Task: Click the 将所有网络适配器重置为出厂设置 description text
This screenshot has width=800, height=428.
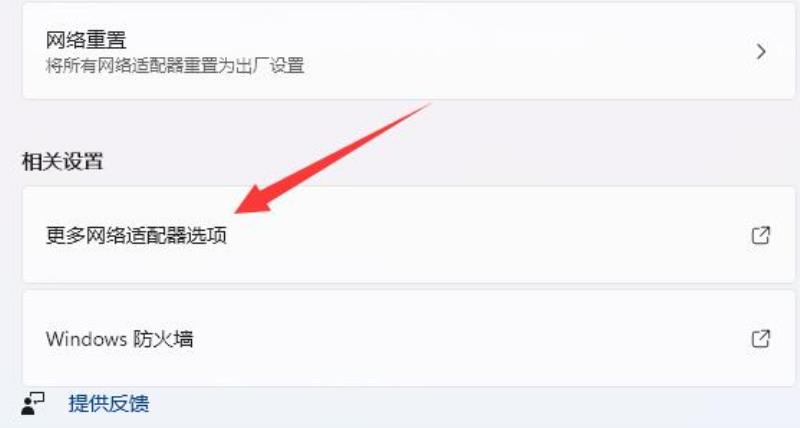Action: [x=175, y=66]
